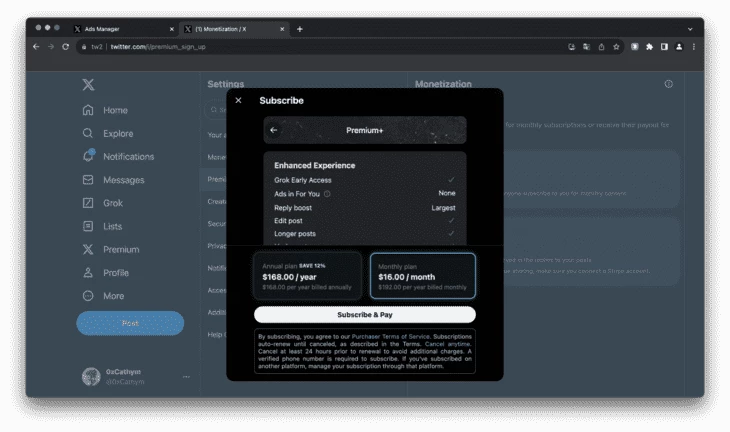The width and height of the screenshot is (730, 432).
Task: Open 0xCathym account avatar
Action: pyautogui.click(x=91, y=377)
